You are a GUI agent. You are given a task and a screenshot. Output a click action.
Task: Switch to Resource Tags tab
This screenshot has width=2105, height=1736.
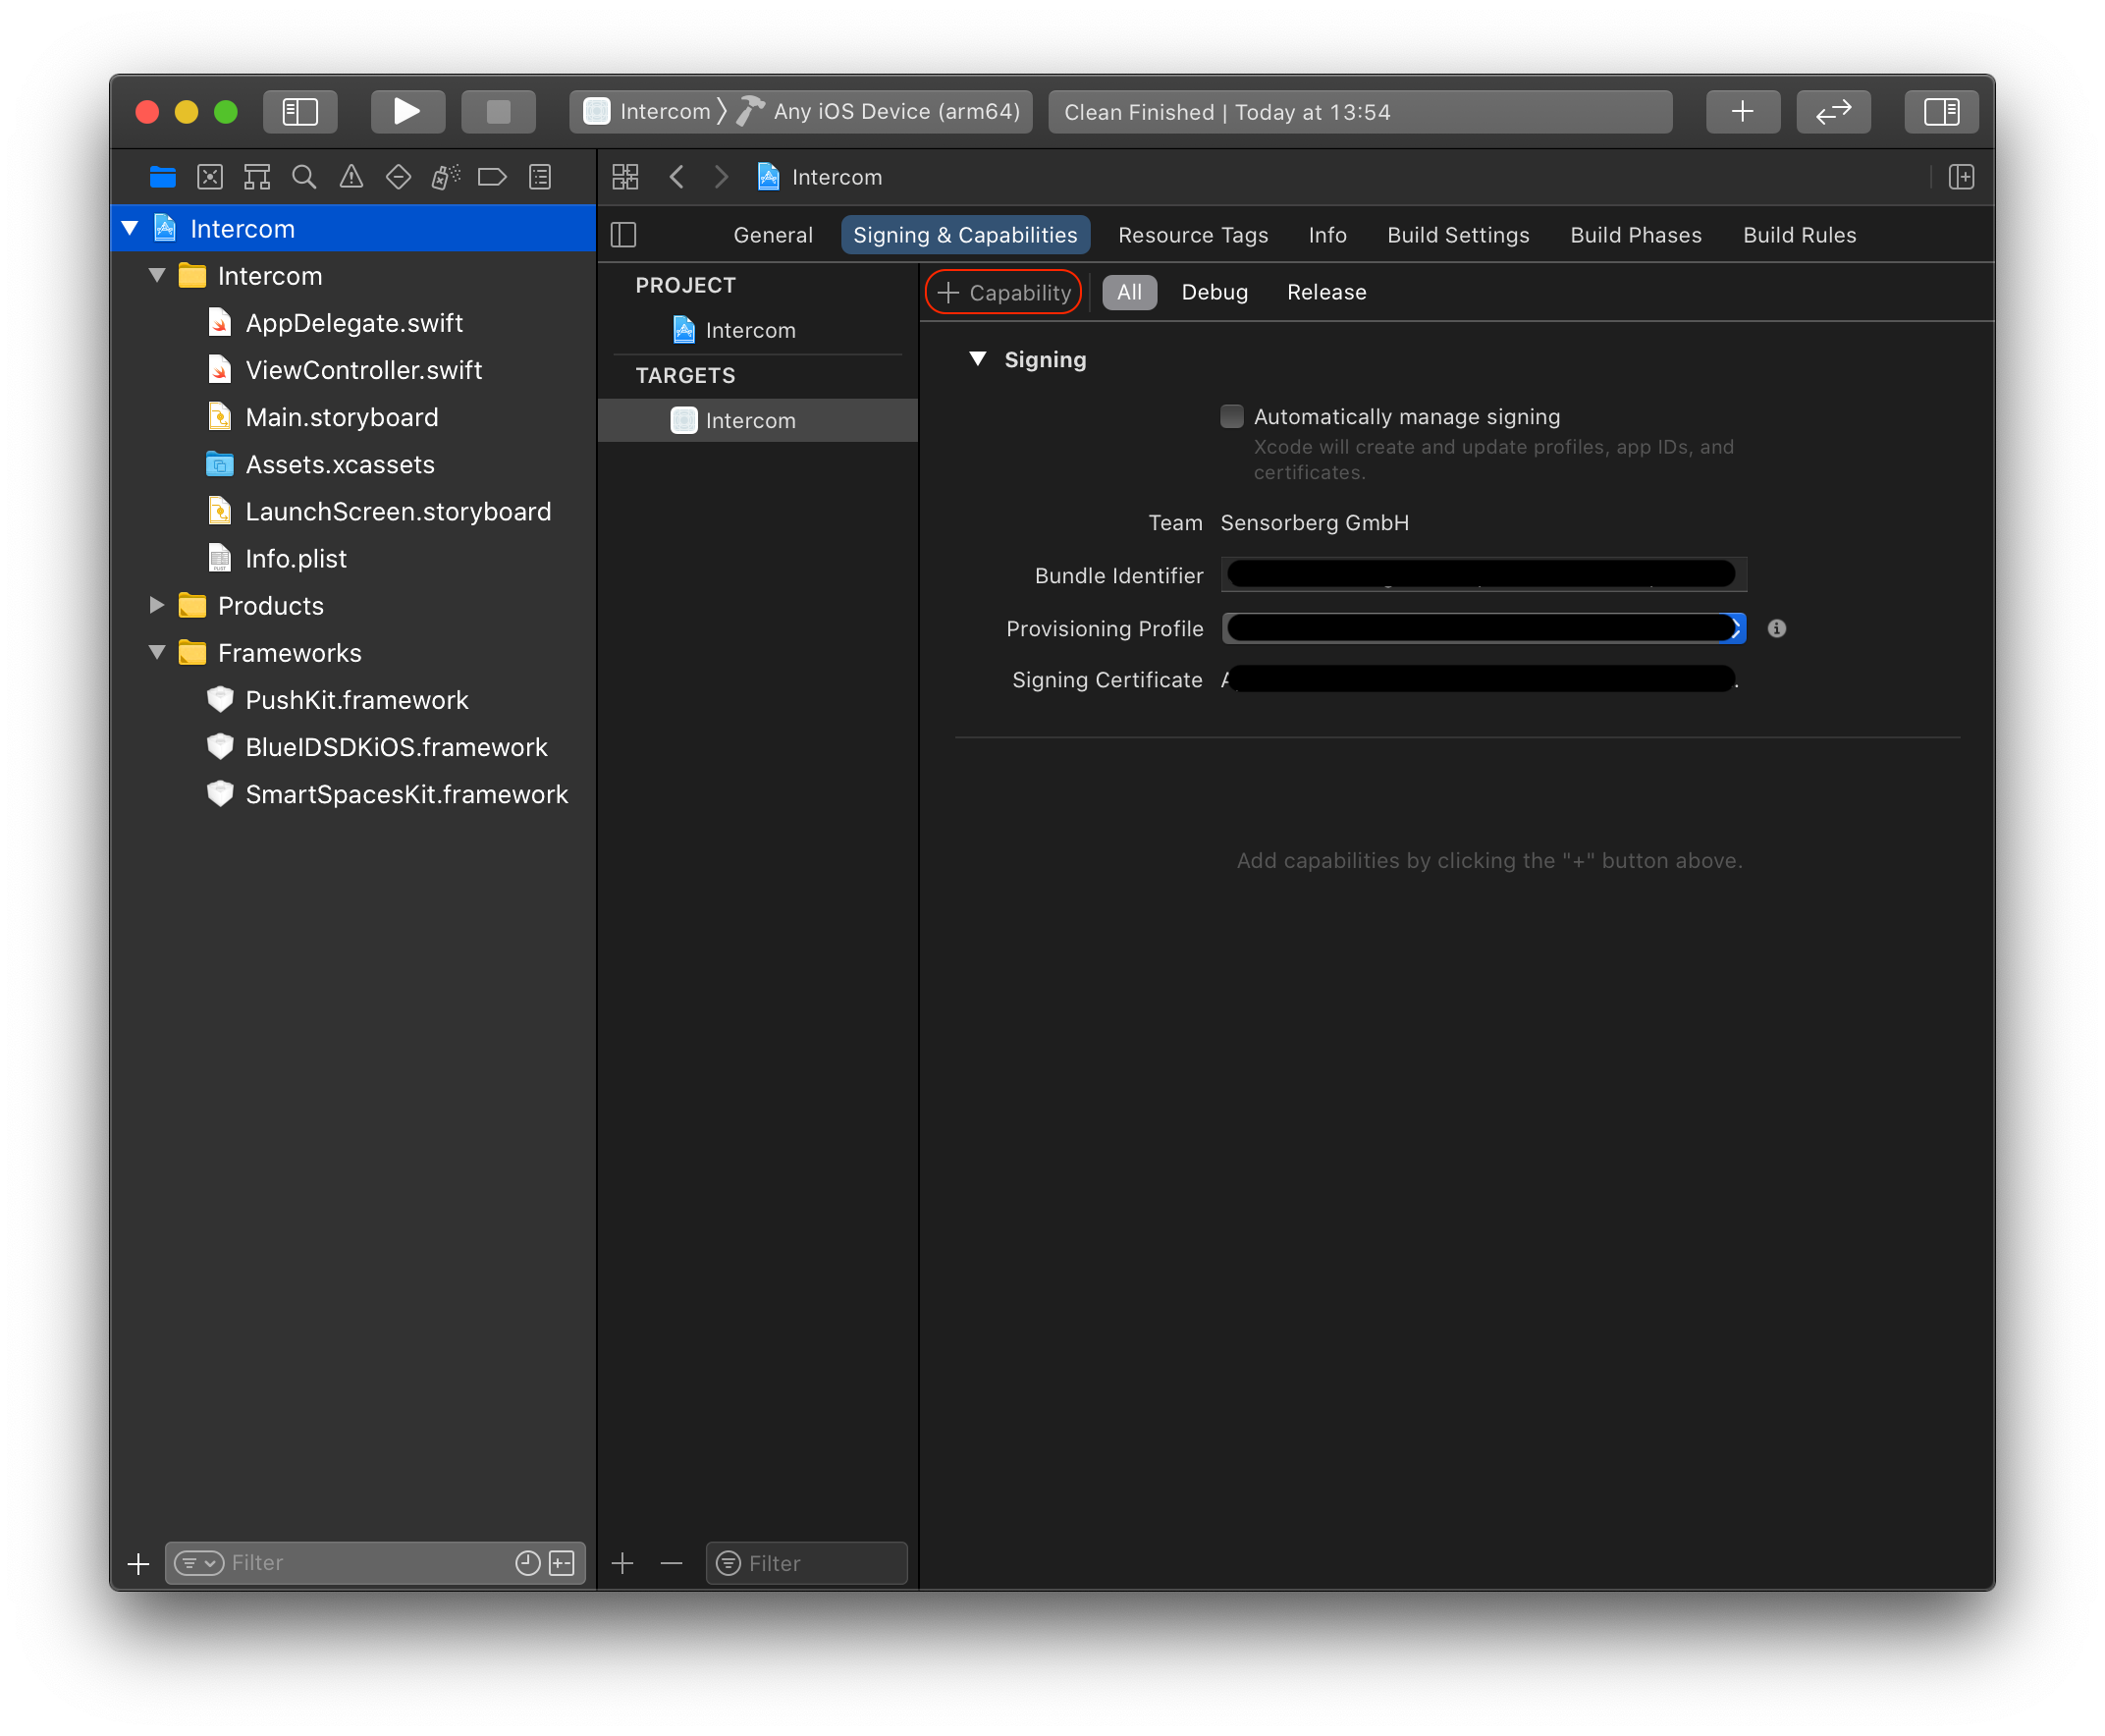click(x=1193, y=235)
